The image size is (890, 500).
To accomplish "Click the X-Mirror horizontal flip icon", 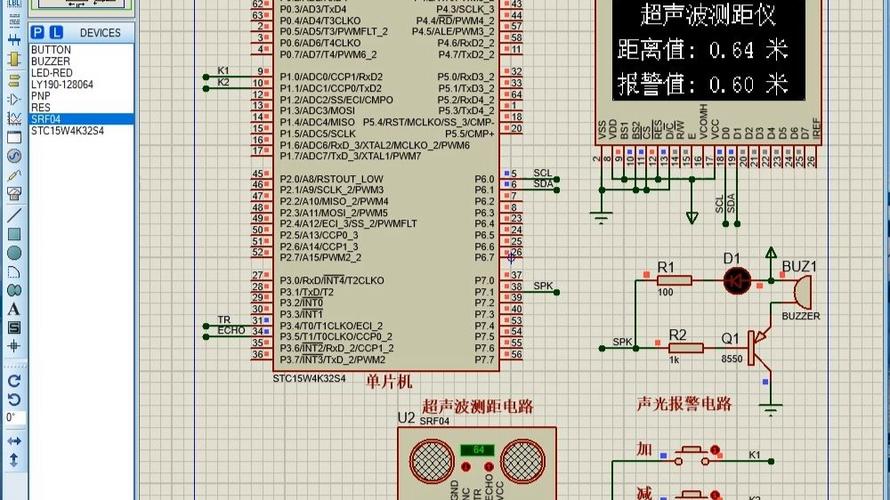I will pos(14,441).
